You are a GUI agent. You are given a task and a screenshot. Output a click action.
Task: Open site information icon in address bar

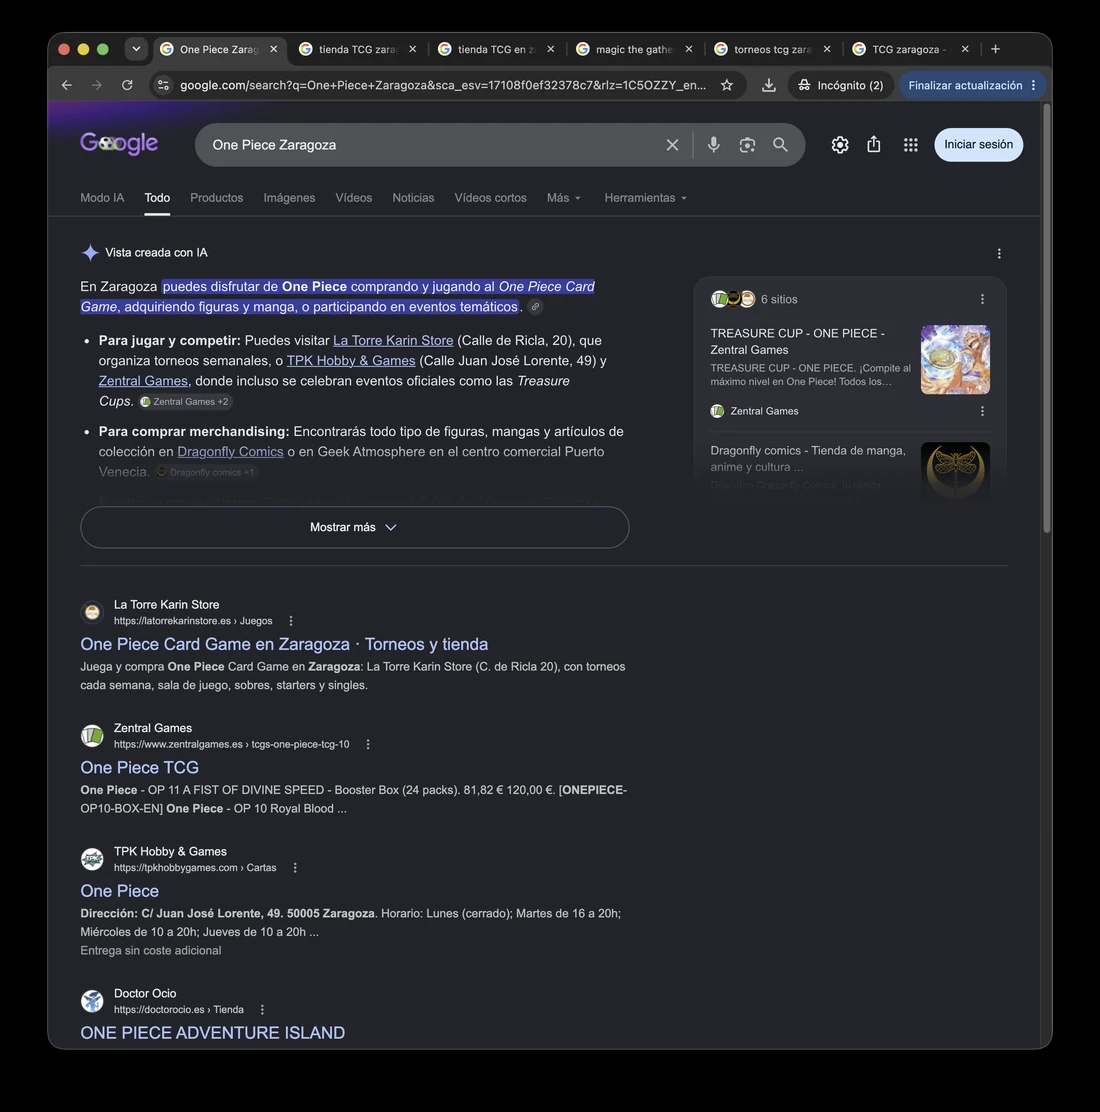[163, 85]
